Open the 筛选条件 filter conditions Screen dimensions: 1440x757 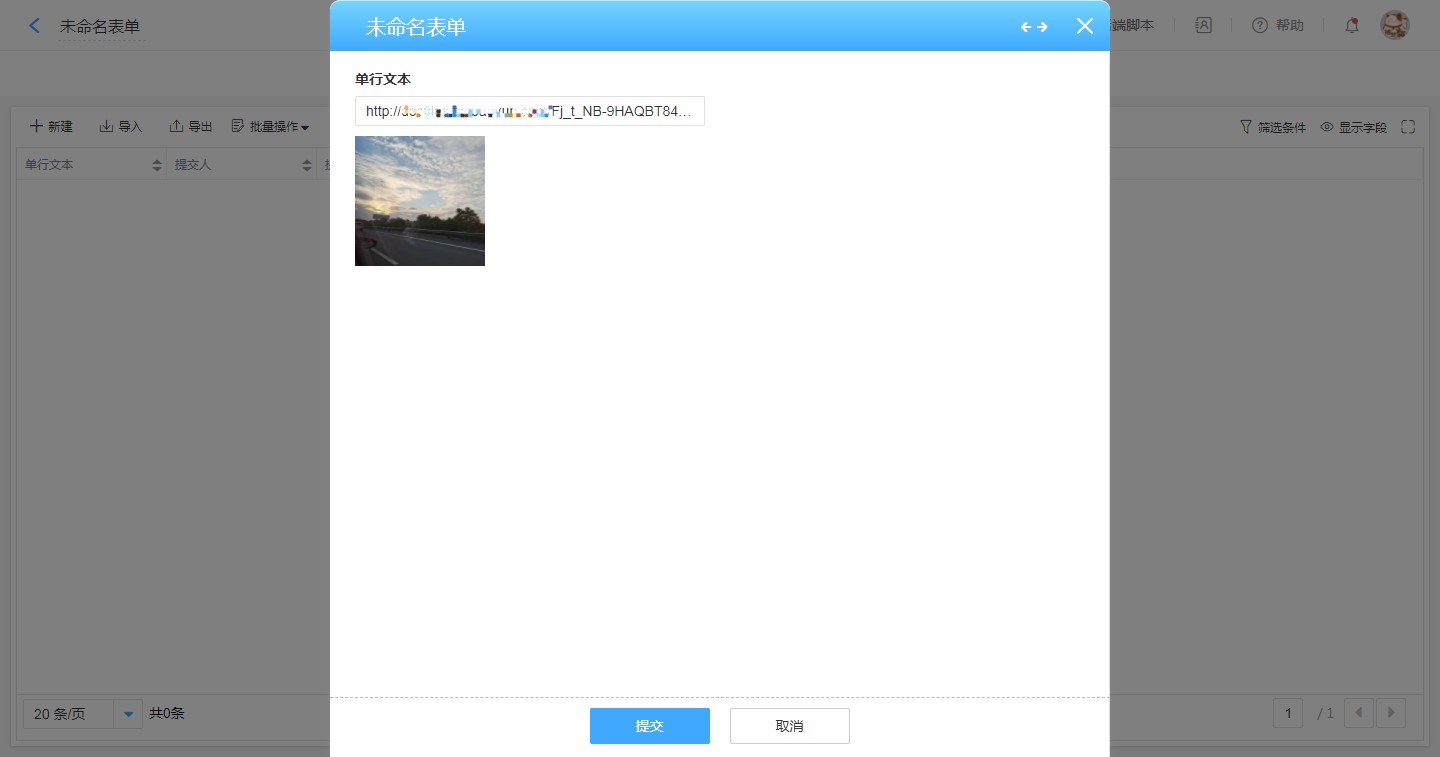[1273, 127]
